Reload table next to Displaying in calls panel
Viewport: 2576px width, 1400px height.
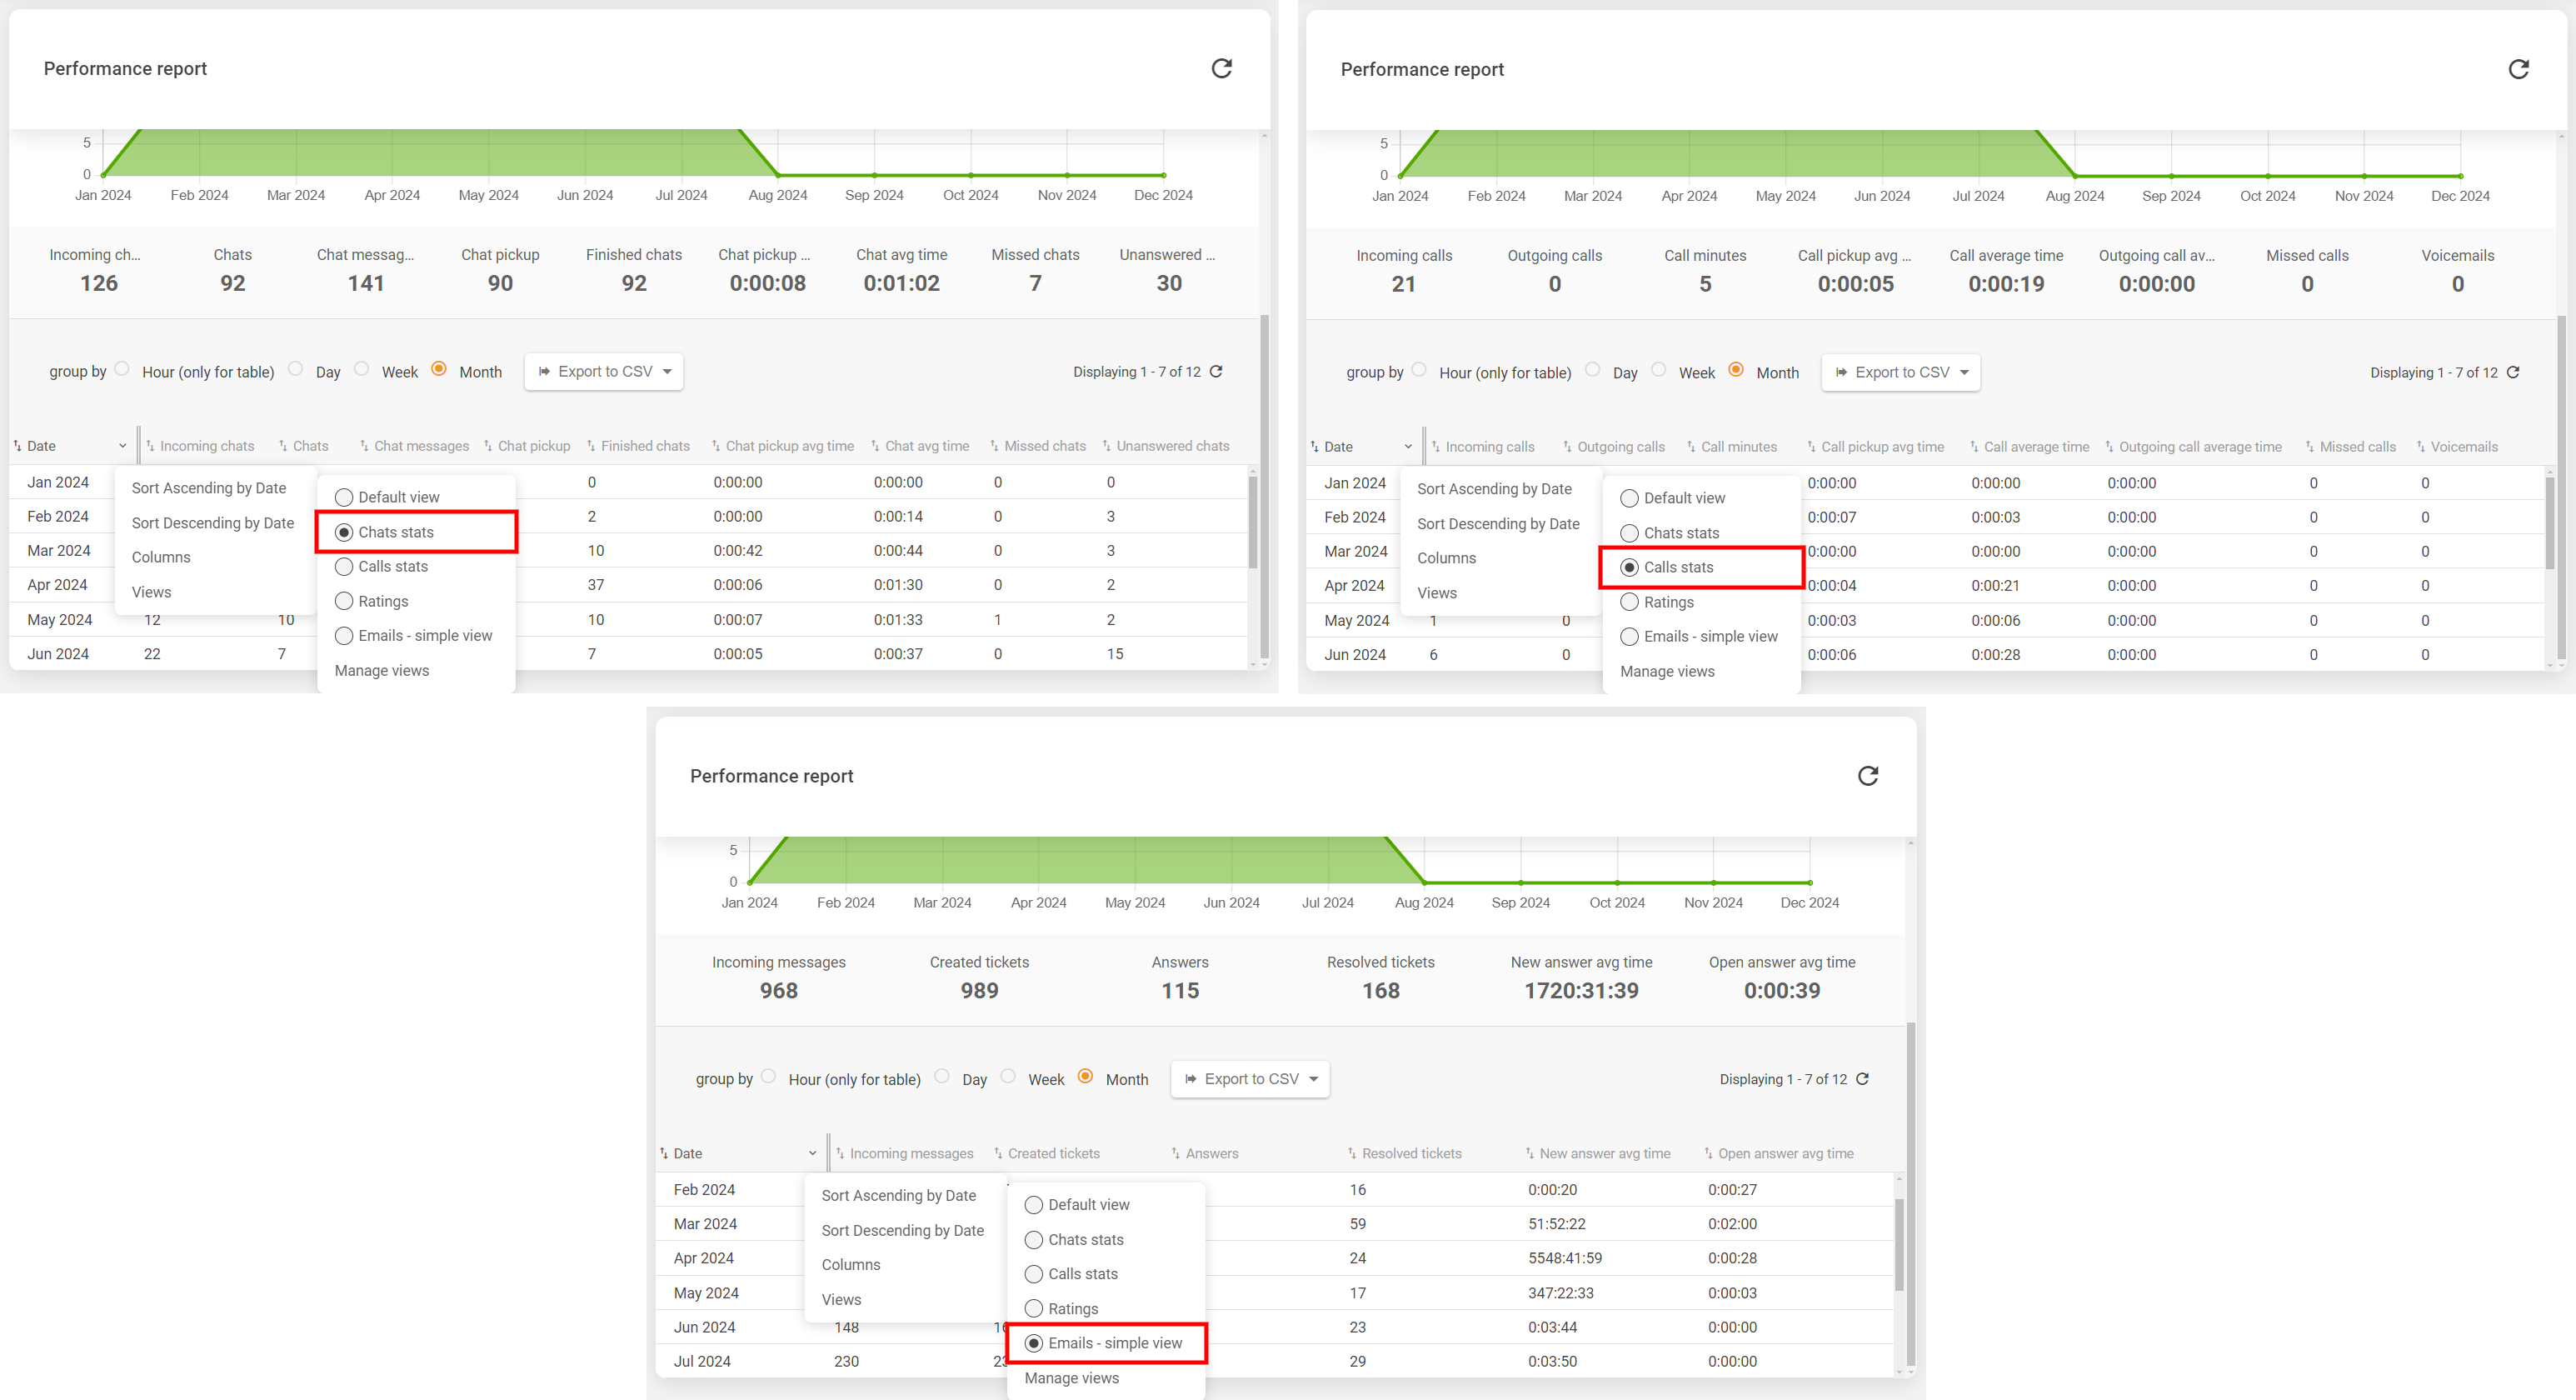pos(2513,373)
